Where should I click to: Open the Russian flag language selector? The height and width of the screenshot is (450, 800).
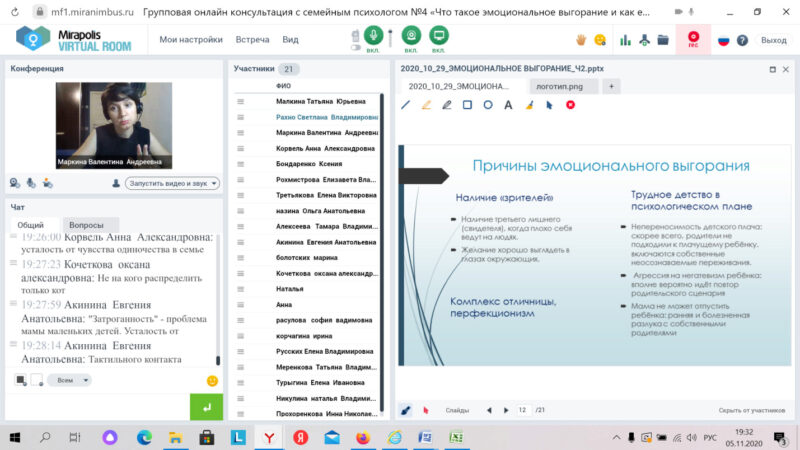(x=723, y=40)
